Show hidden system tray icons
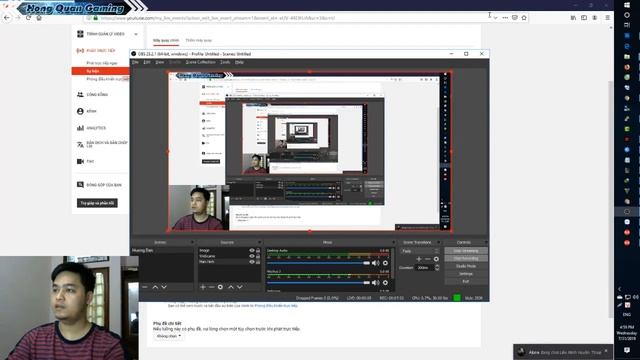The image size is (640, 360). click(x=619, y=289)
